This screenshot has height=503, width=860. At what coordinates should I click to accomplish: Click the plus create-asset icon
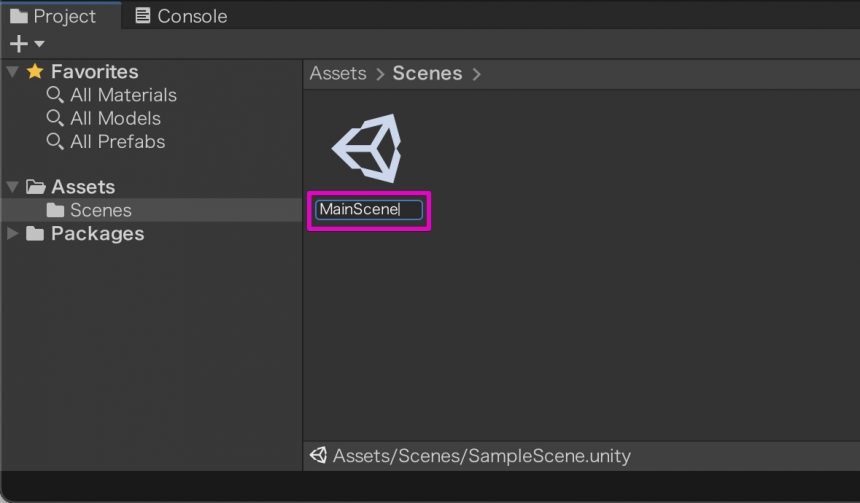19,44
